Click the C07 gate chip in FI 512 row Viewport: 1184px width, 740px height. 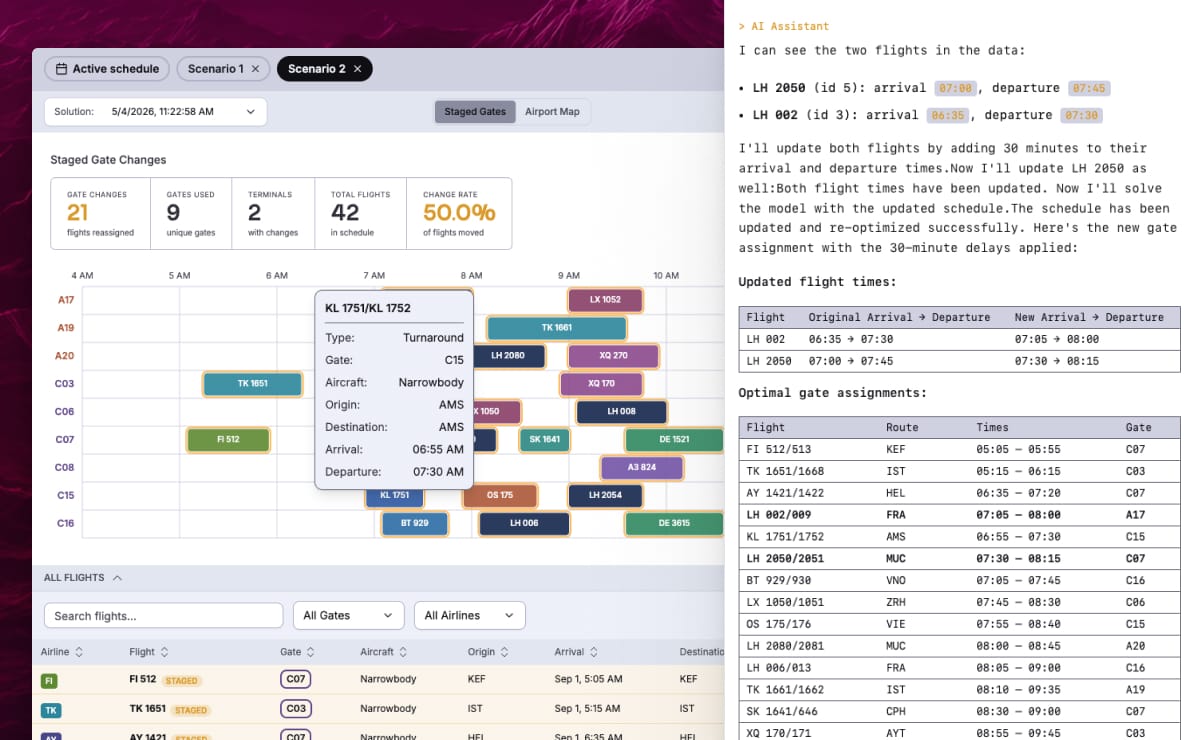click(295, 679)
